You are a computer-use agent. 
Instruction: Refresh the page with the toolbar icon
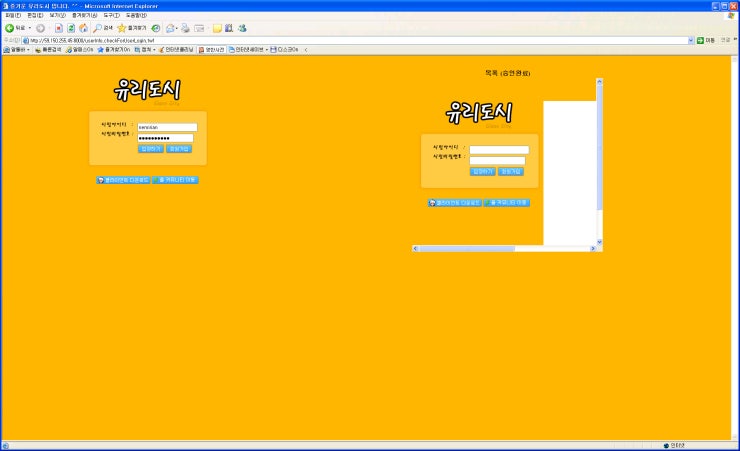[71, 28]
